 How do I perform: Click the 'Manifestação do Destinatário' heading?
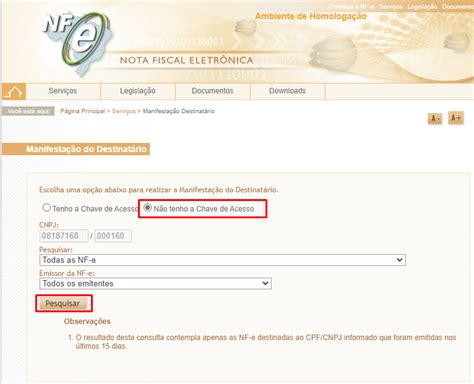click(86, 149)
